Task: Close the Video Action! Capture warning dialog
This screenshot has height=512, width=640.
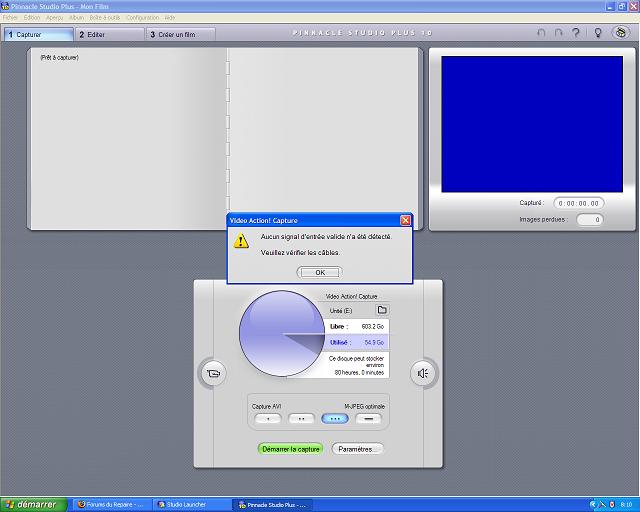Action: click(405, 220)
